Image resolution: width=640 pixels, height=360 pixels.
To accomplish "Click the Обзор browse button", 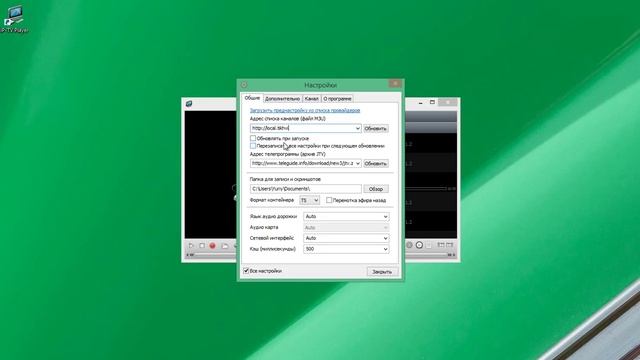I will click(376, 189).
